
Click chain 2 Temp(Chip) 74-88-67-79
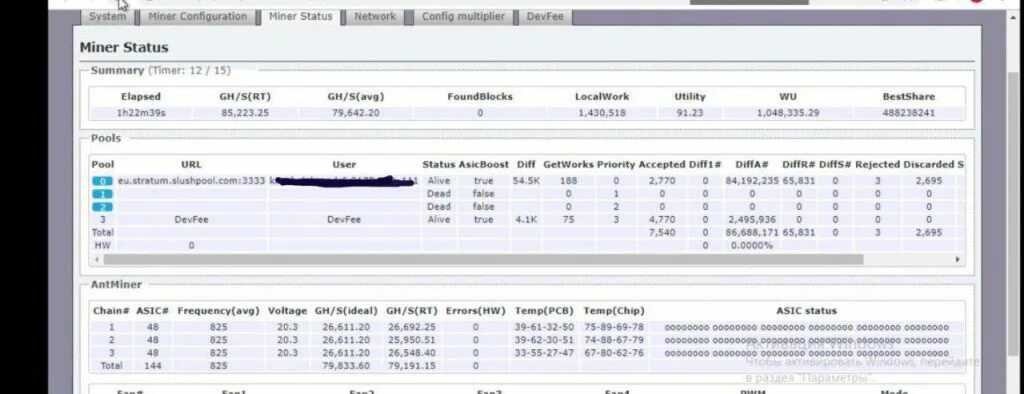pyautogui.click(x=613, y=340)
